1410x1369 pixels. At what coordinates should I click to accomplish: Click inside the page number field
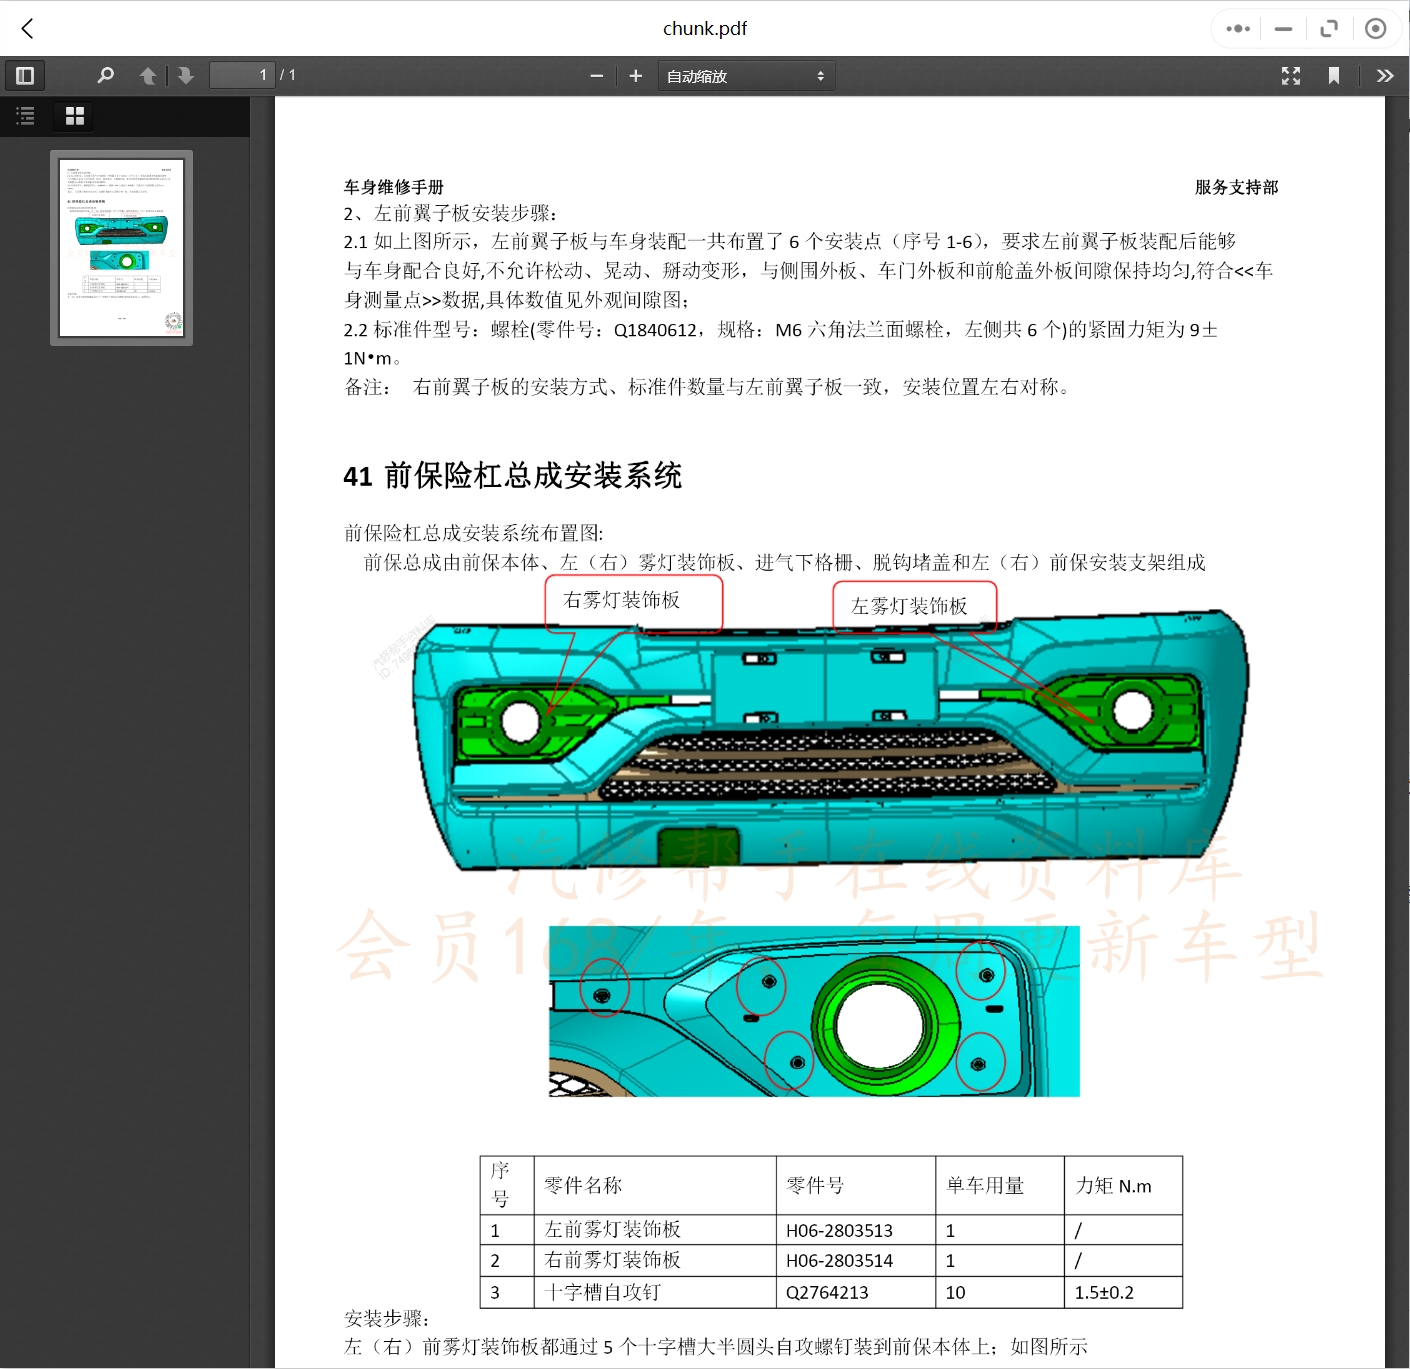click(x=242, y=75)
